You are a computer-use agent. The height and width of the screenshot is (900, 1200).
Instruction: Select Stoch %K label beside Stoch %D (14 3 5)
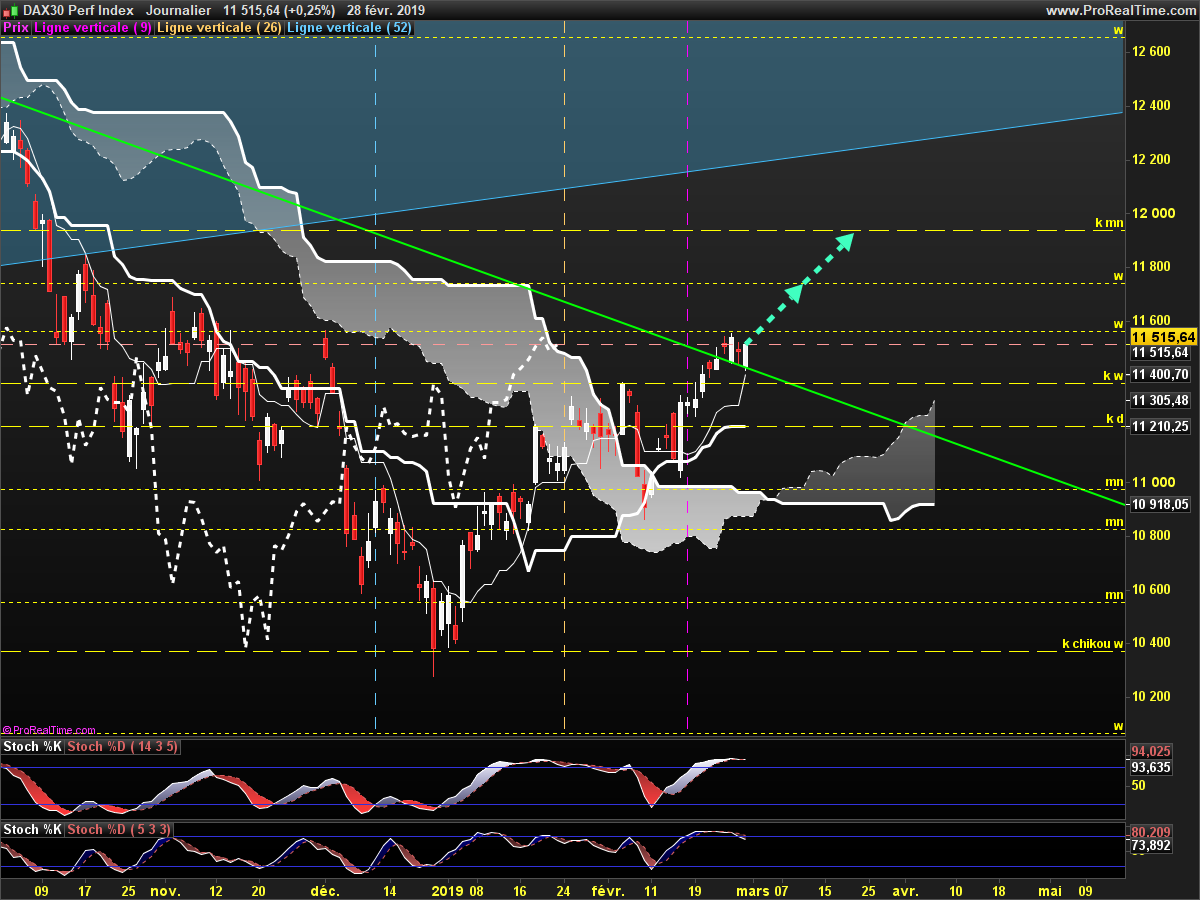pos(32,747)
